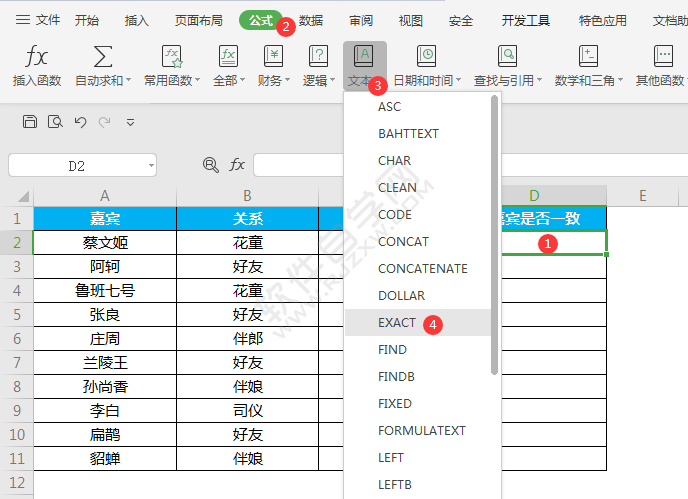Open the Other Functions (其他函数) icon
Viewport: 688px width, 499px height.
(663, 56)
